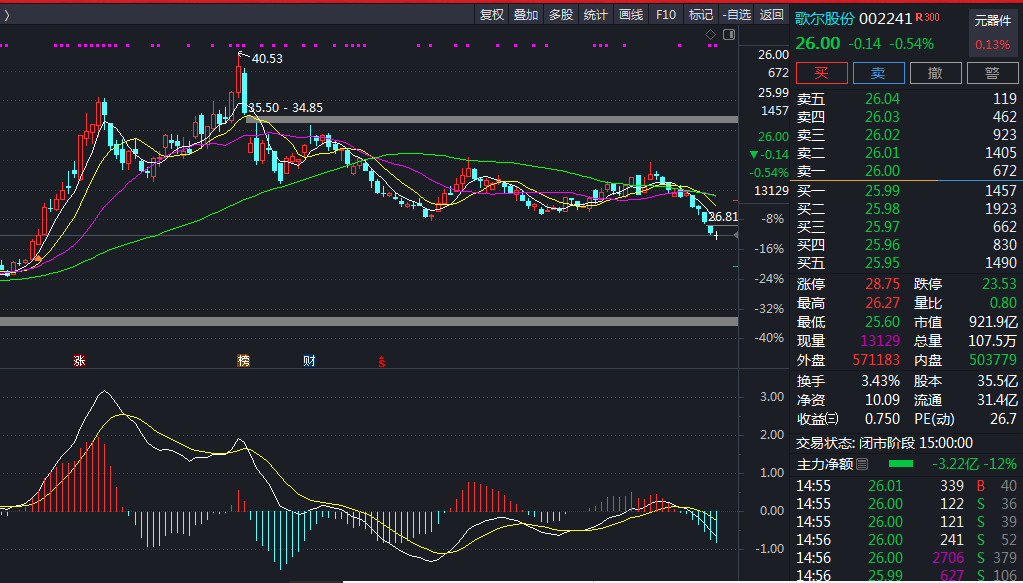1023x583 pixels.
Task: Click the orange 榜 event marker
Action: 243,361
